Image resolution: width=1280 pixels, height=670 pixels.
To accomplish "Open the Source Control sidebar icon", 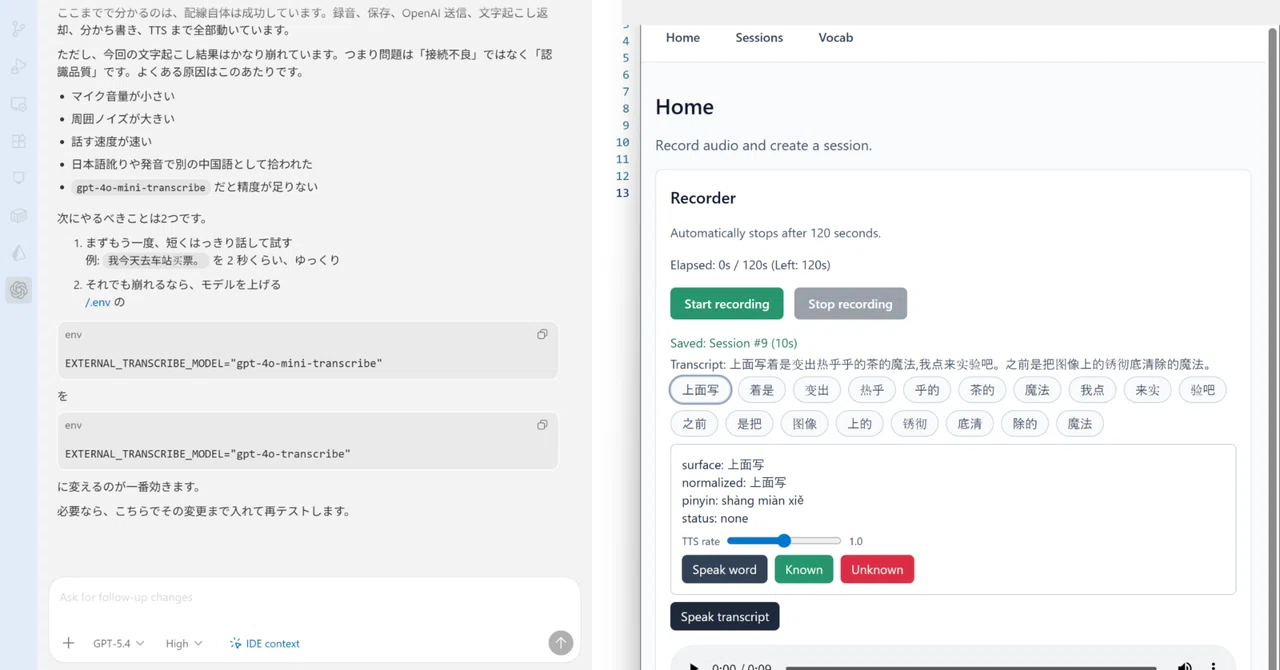I will pos(19,29).
